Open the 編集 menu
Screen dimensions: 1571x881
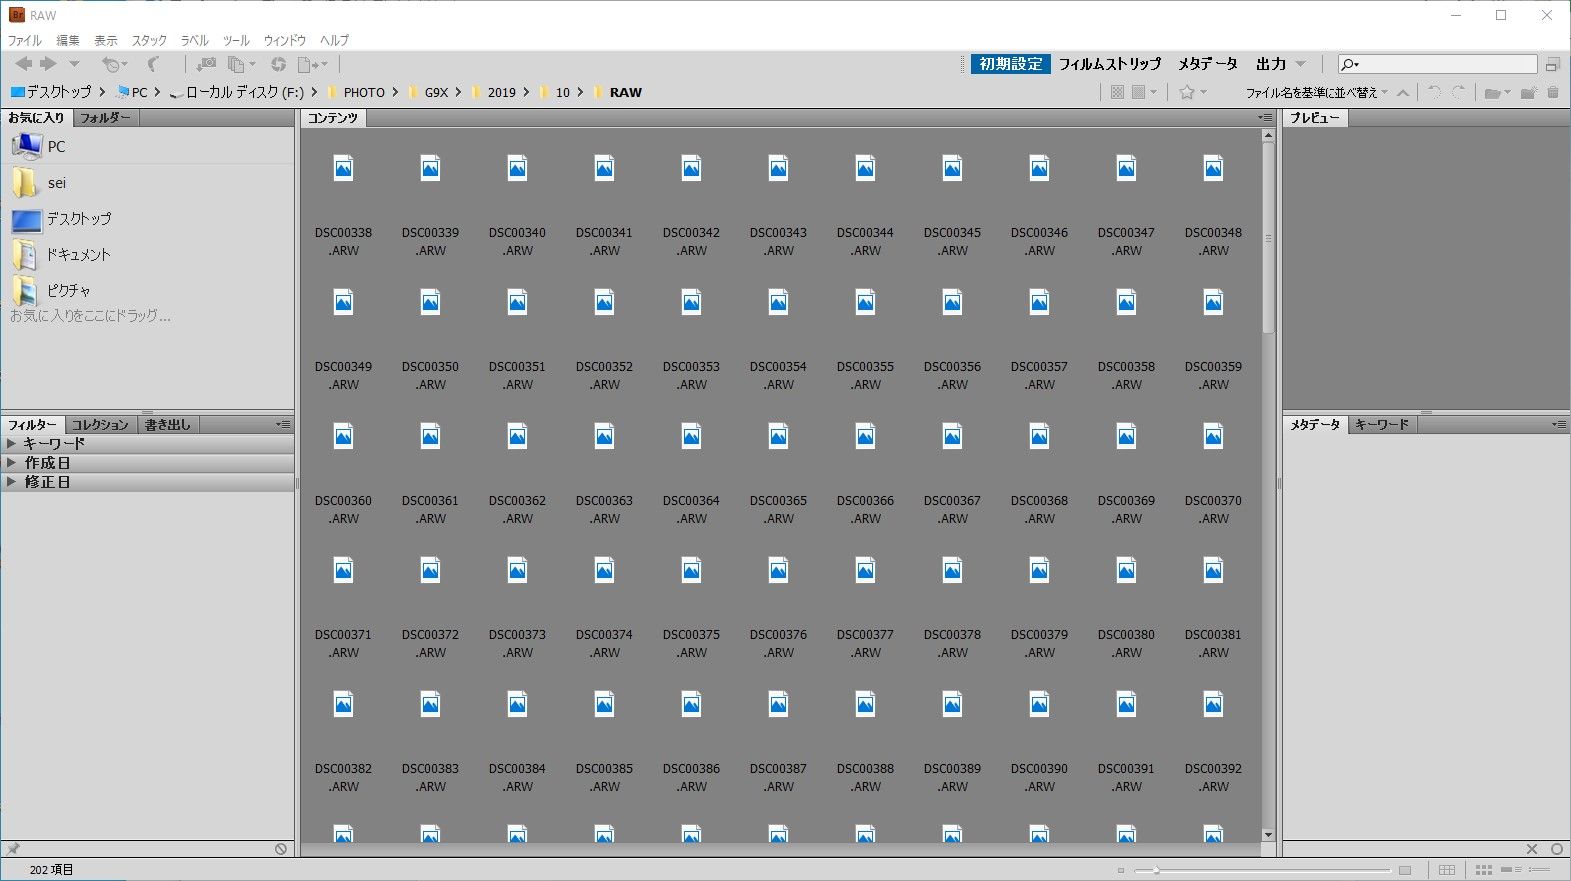click(x=68, y=40)
